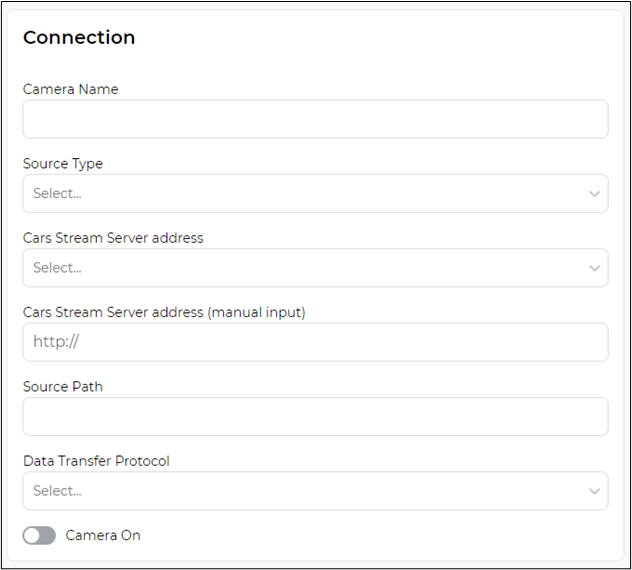
Task: Click the Source Type label
Action: [63, 164]
